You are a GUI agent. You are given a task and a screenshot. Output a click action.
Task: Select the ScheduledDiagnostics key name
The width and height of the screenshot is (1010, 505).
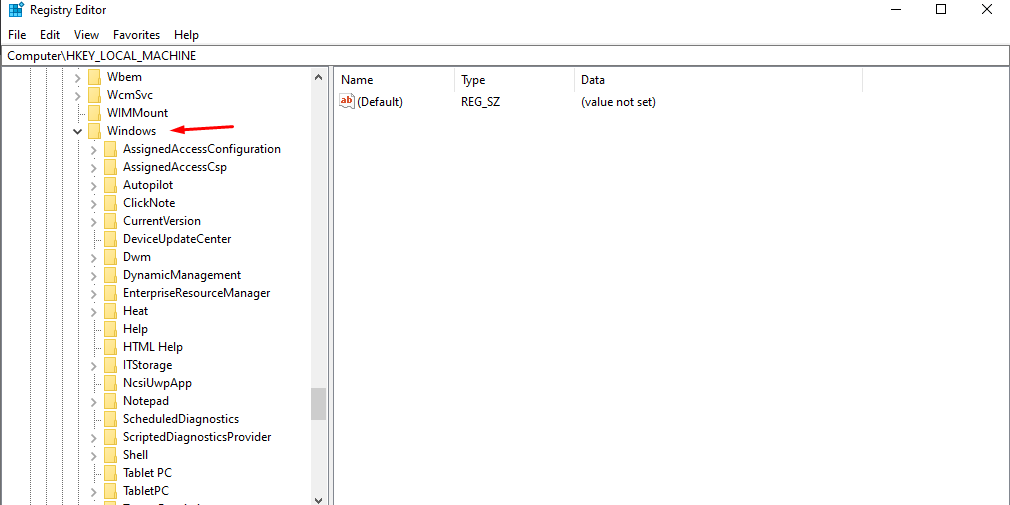click(181, 420)
